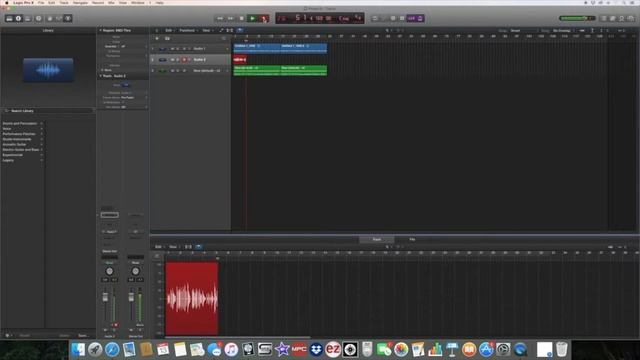The width and height of the screenshot is (640, 360).
Task: Toggle the Editors scissors button
Action: click(x=68, y=18)
